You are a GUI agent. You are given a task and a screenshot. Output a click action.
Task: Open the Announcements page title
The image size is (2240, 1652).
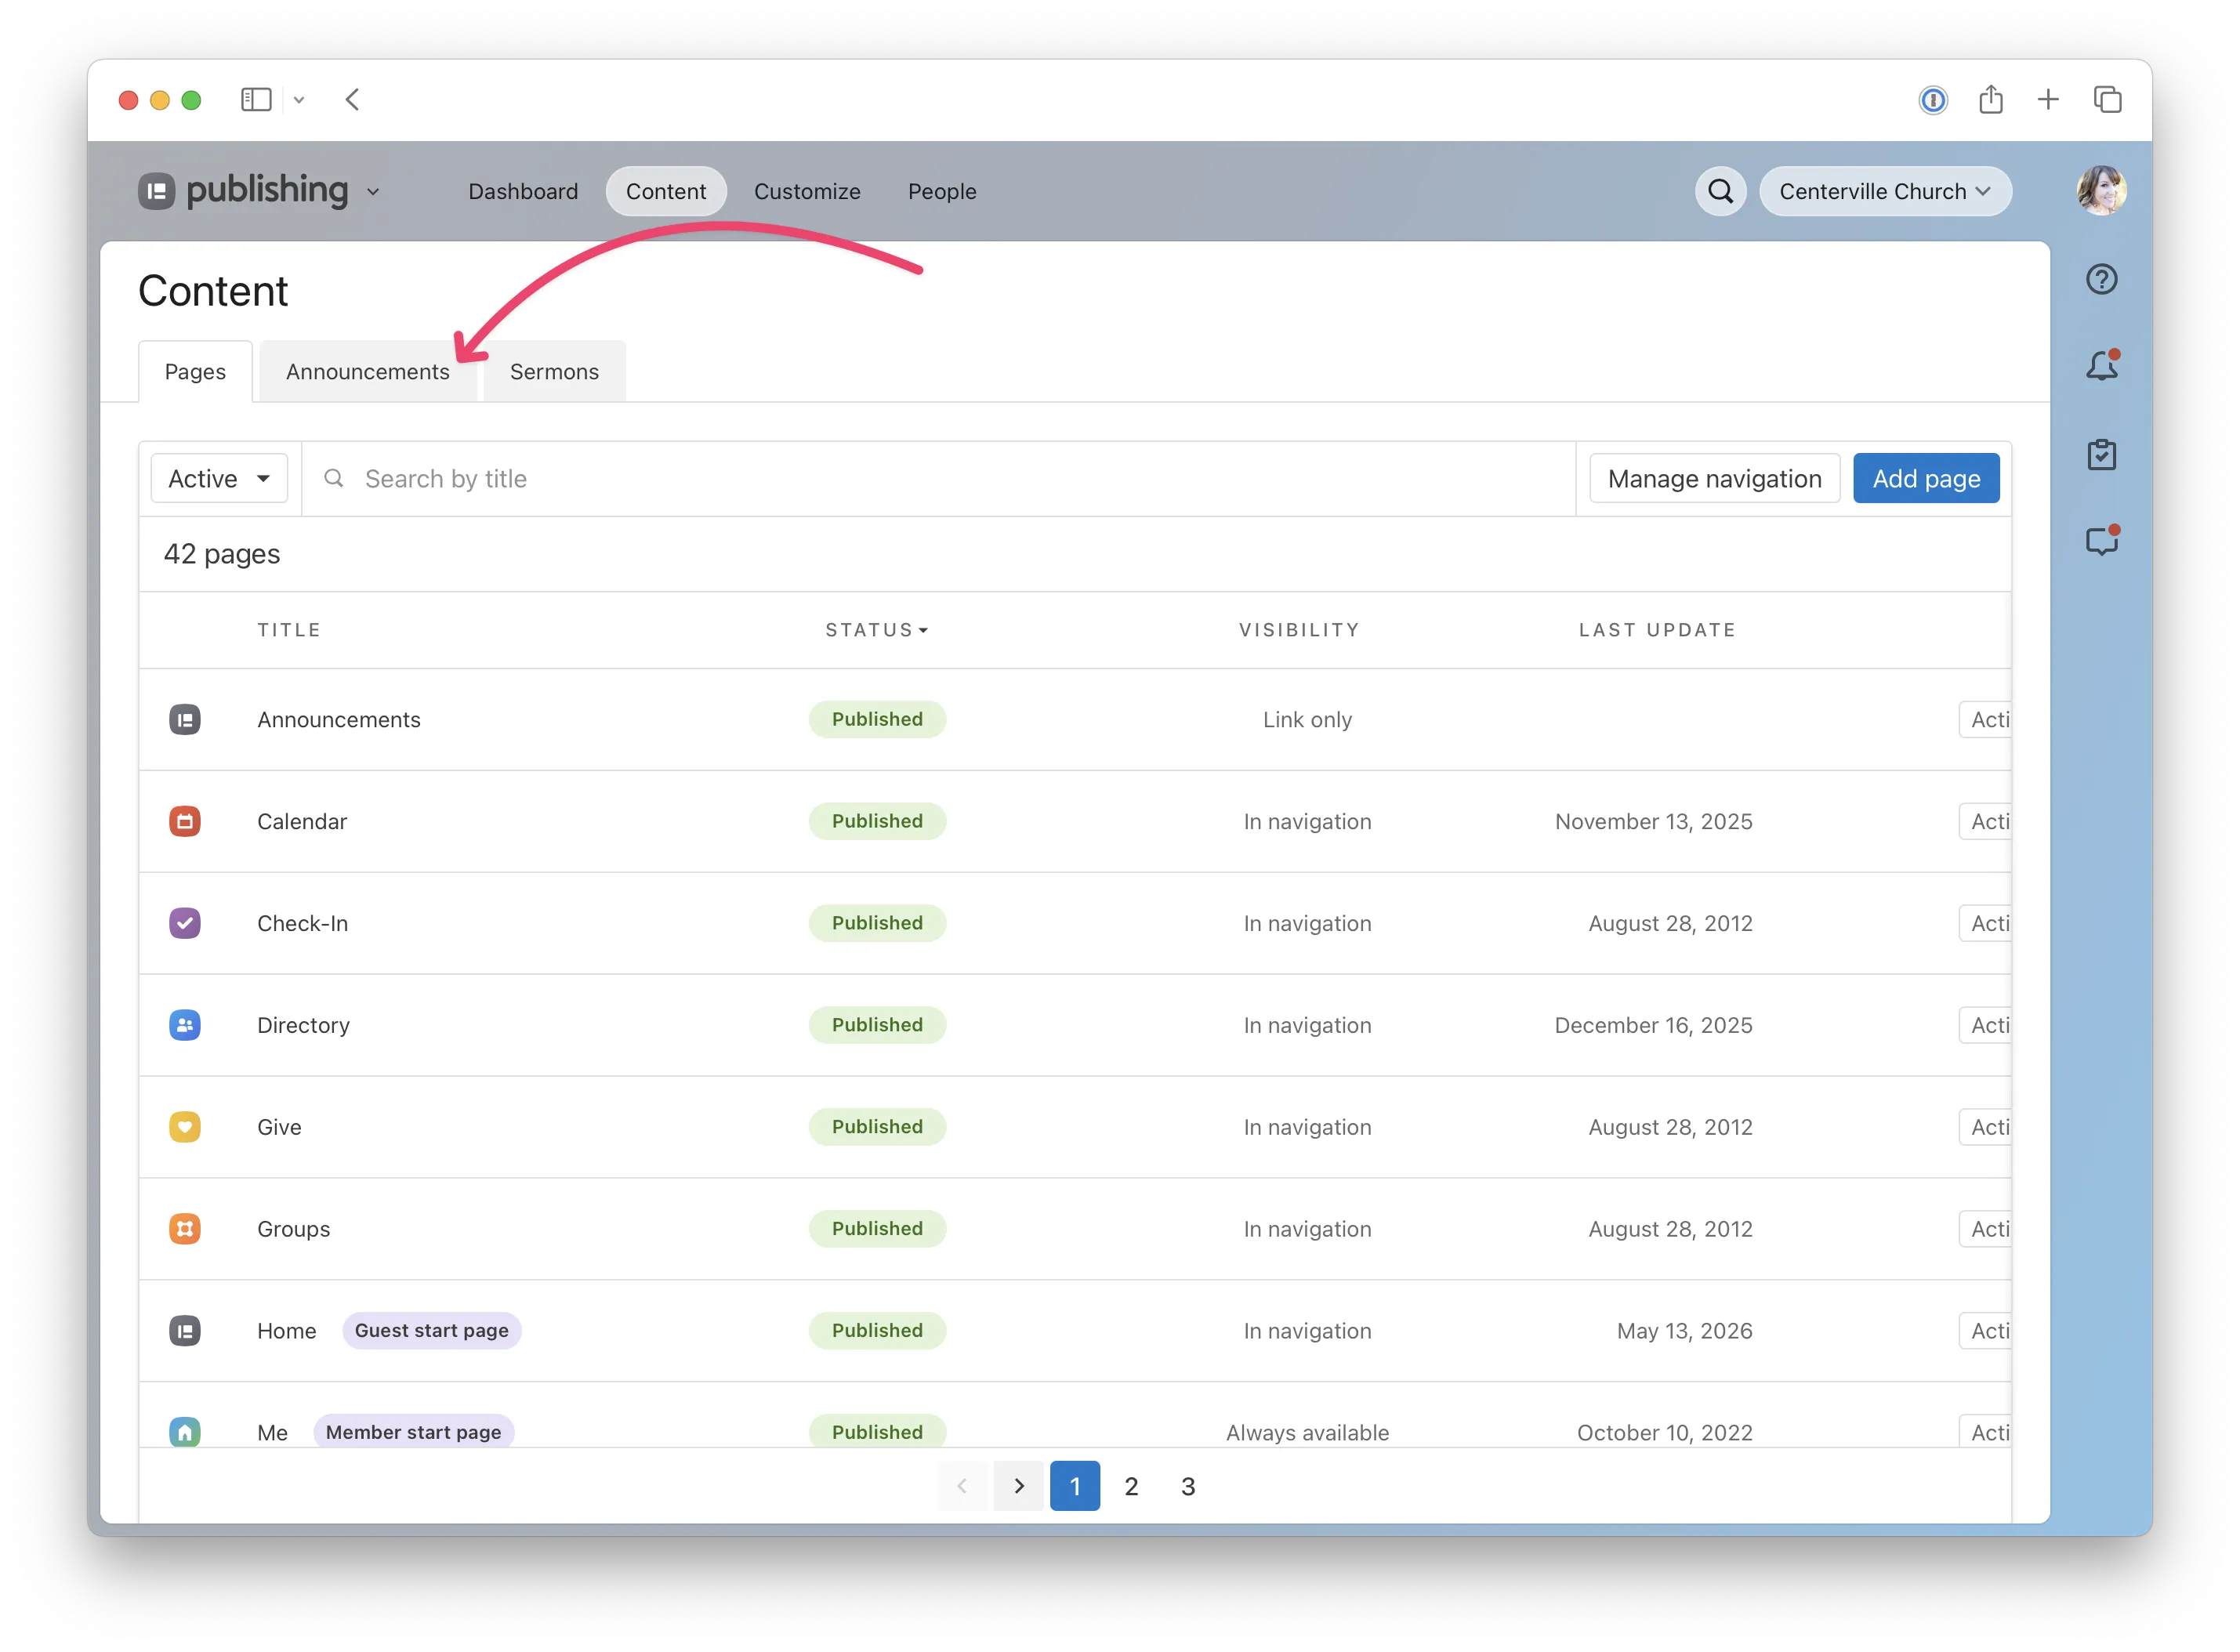point(339,720)
